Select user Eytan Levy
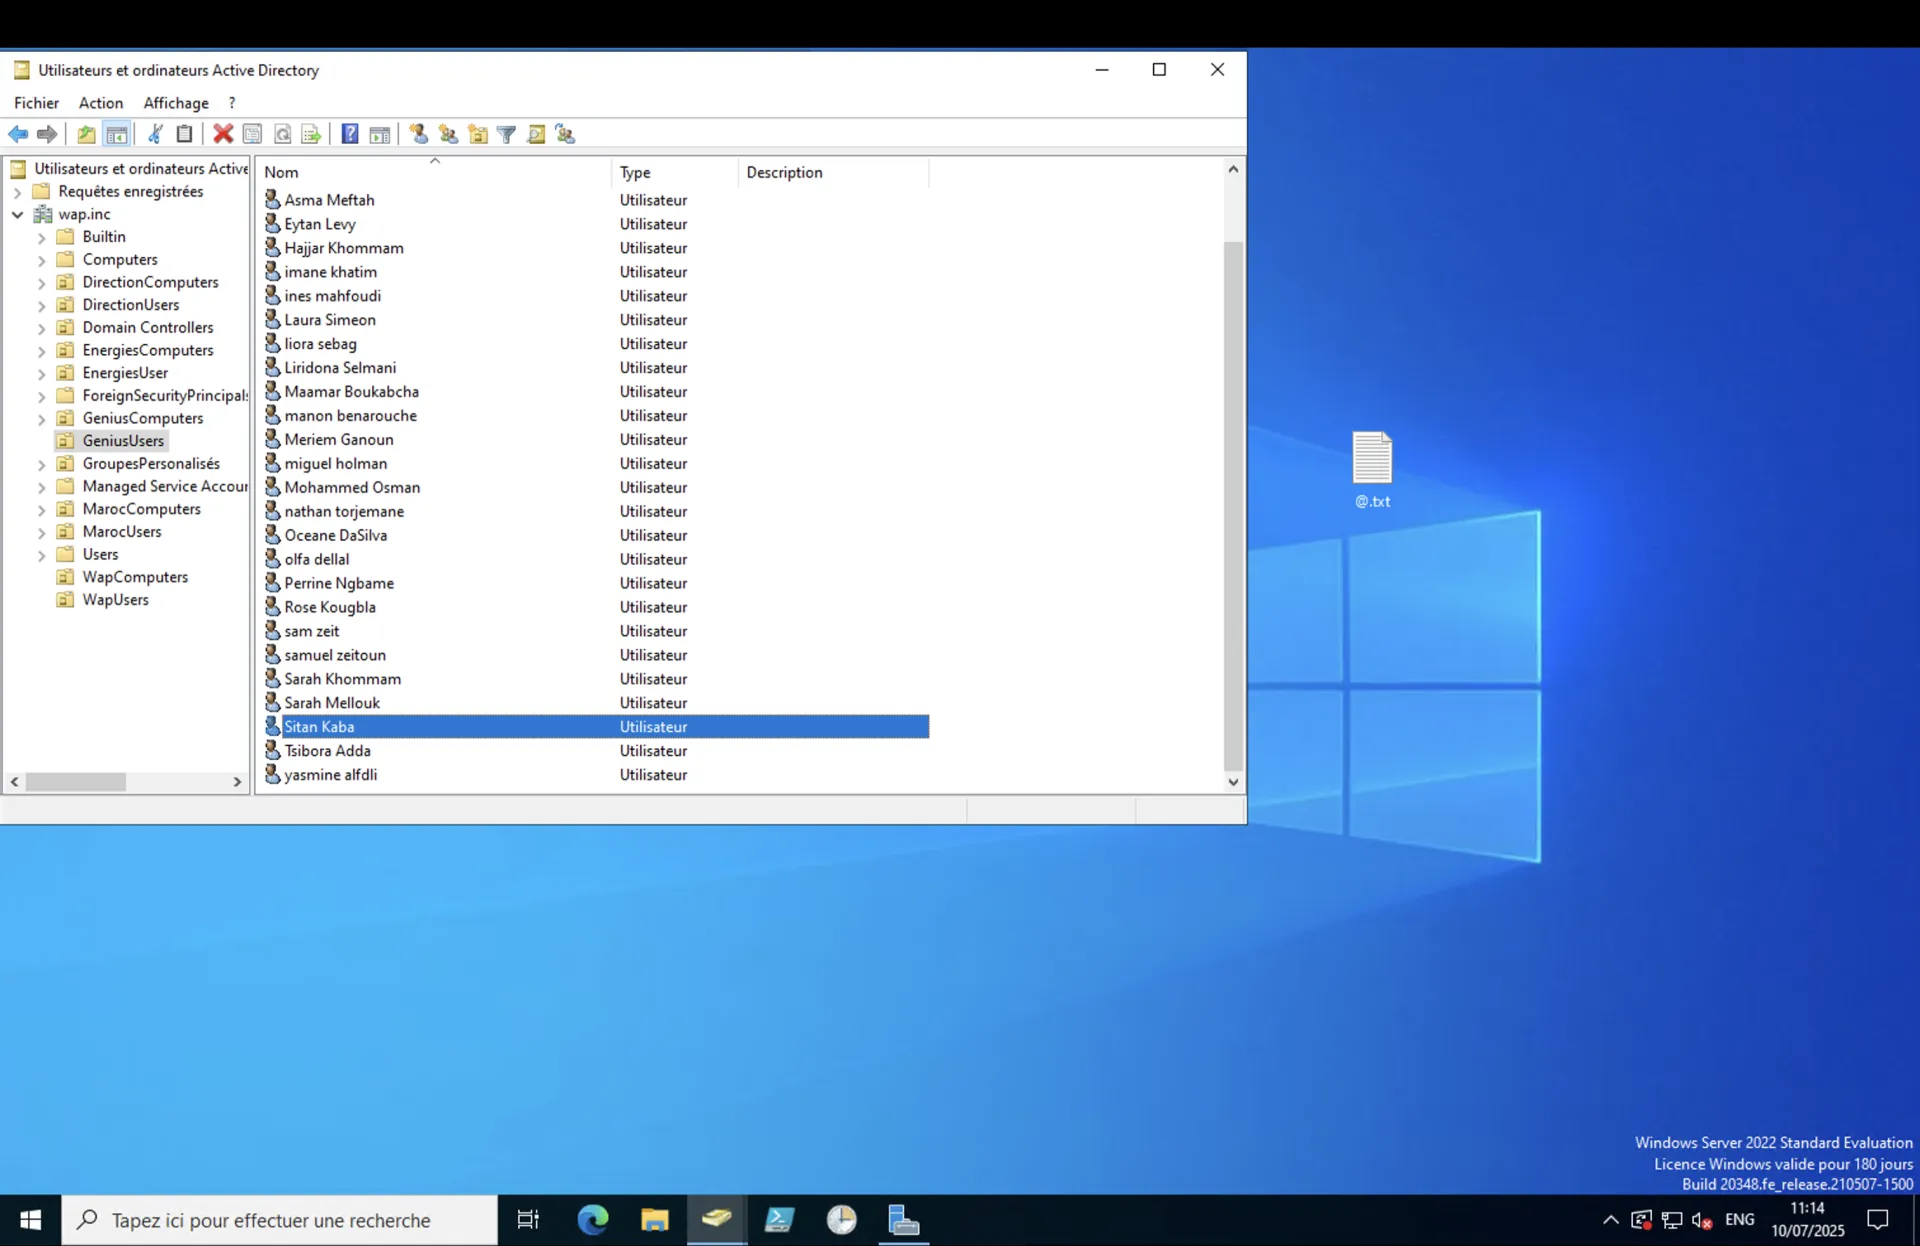 (x=320, y=224)
